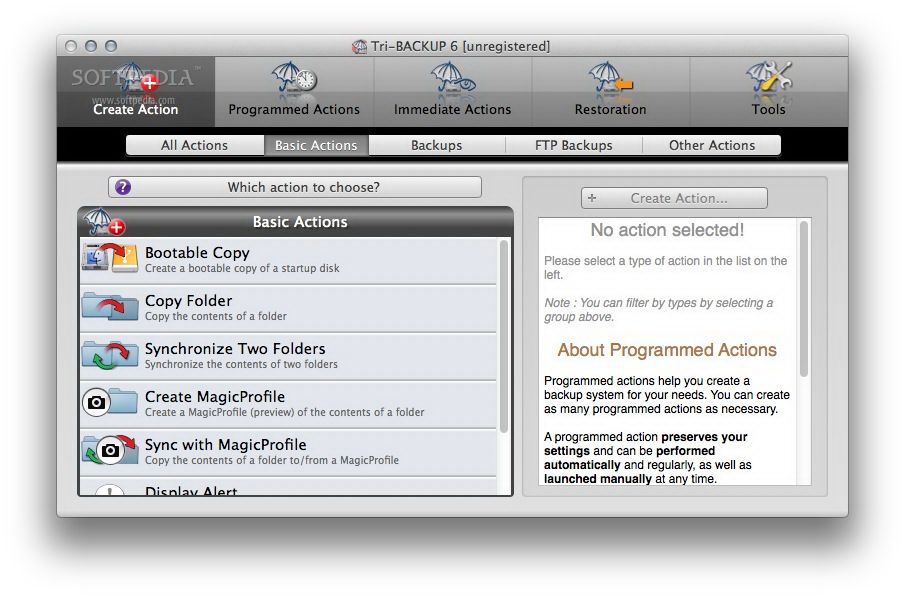Click the Tri-BACKUP title bar app icon

[359, 46]
